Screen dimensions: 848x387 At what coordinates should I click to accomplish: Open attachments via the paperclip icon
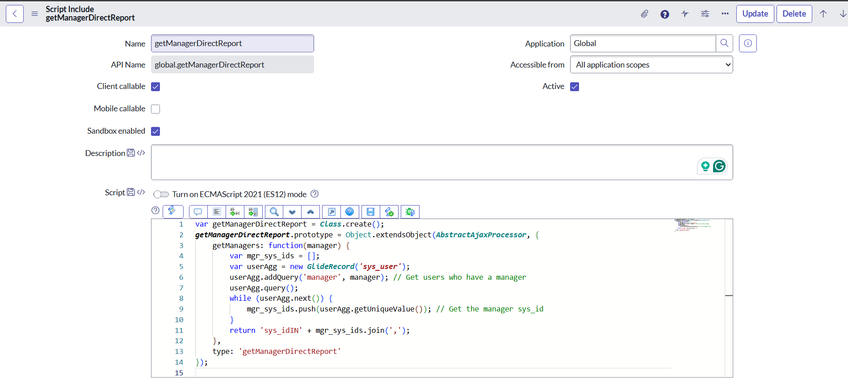[x=645, y=14]
